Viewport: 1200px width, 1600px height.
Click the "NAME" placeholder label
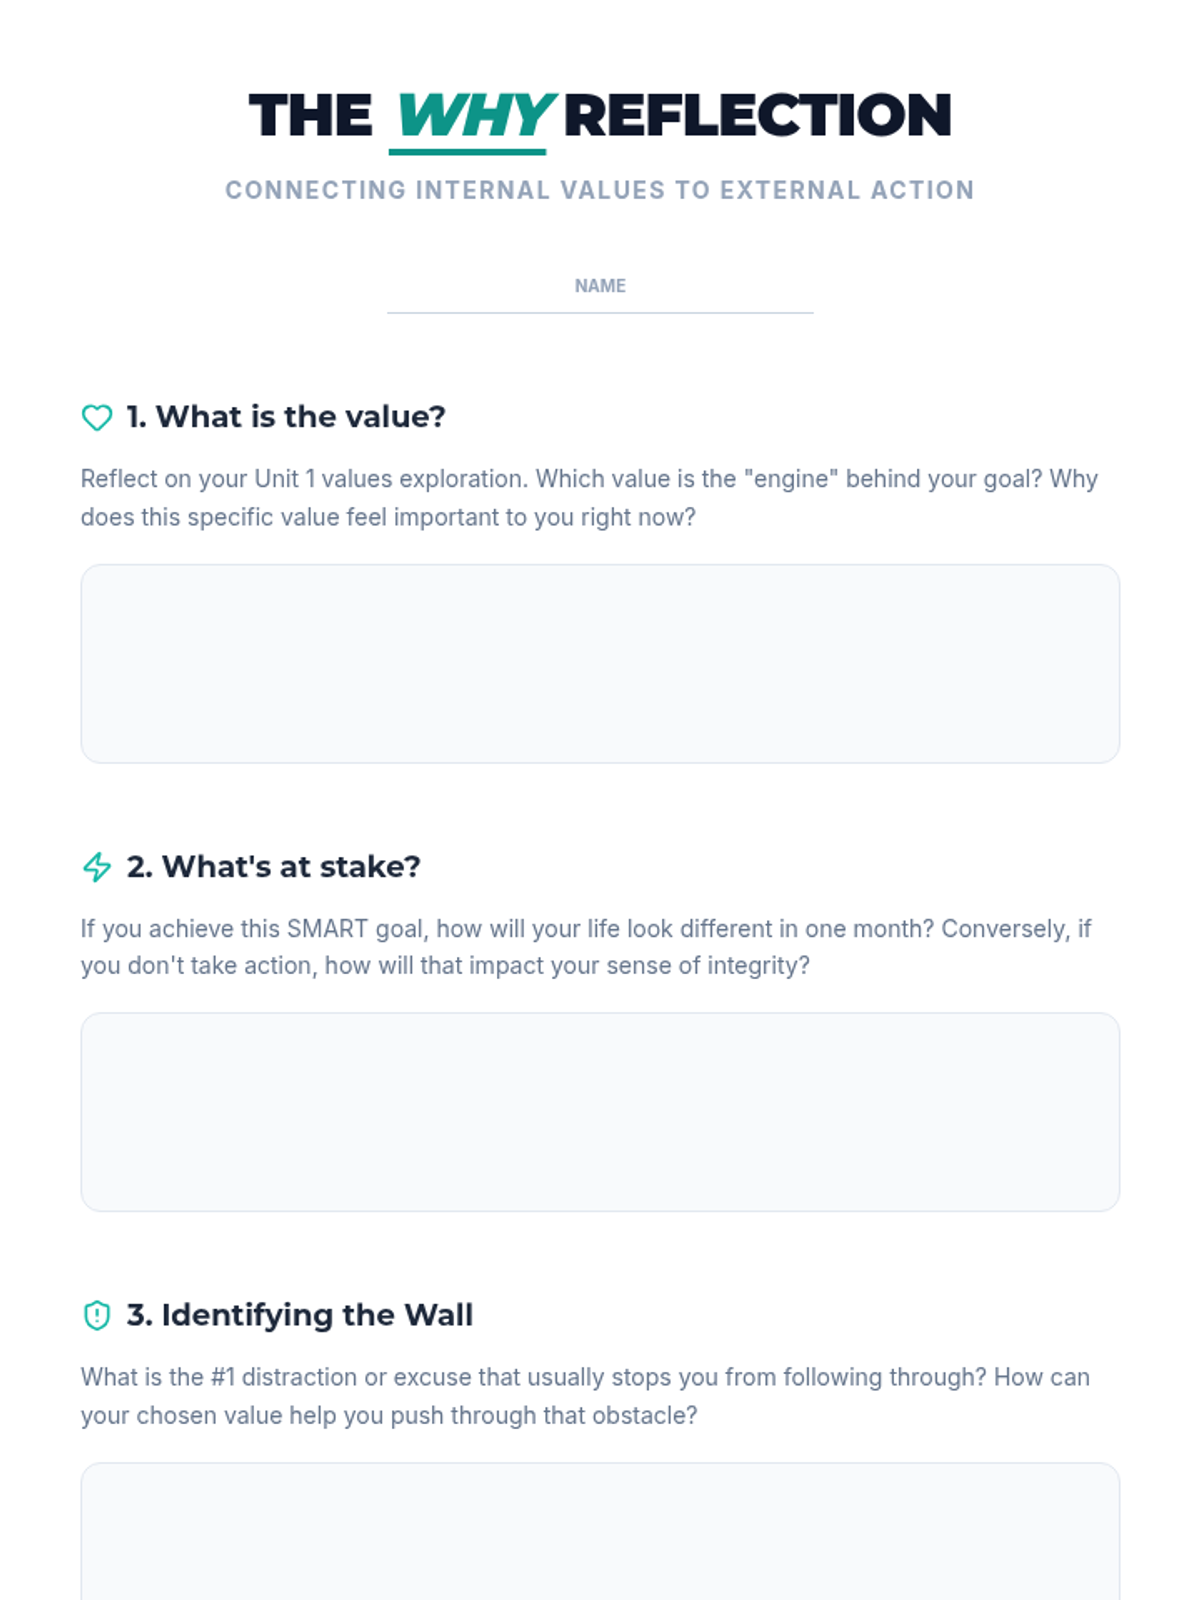coord(600,286)
